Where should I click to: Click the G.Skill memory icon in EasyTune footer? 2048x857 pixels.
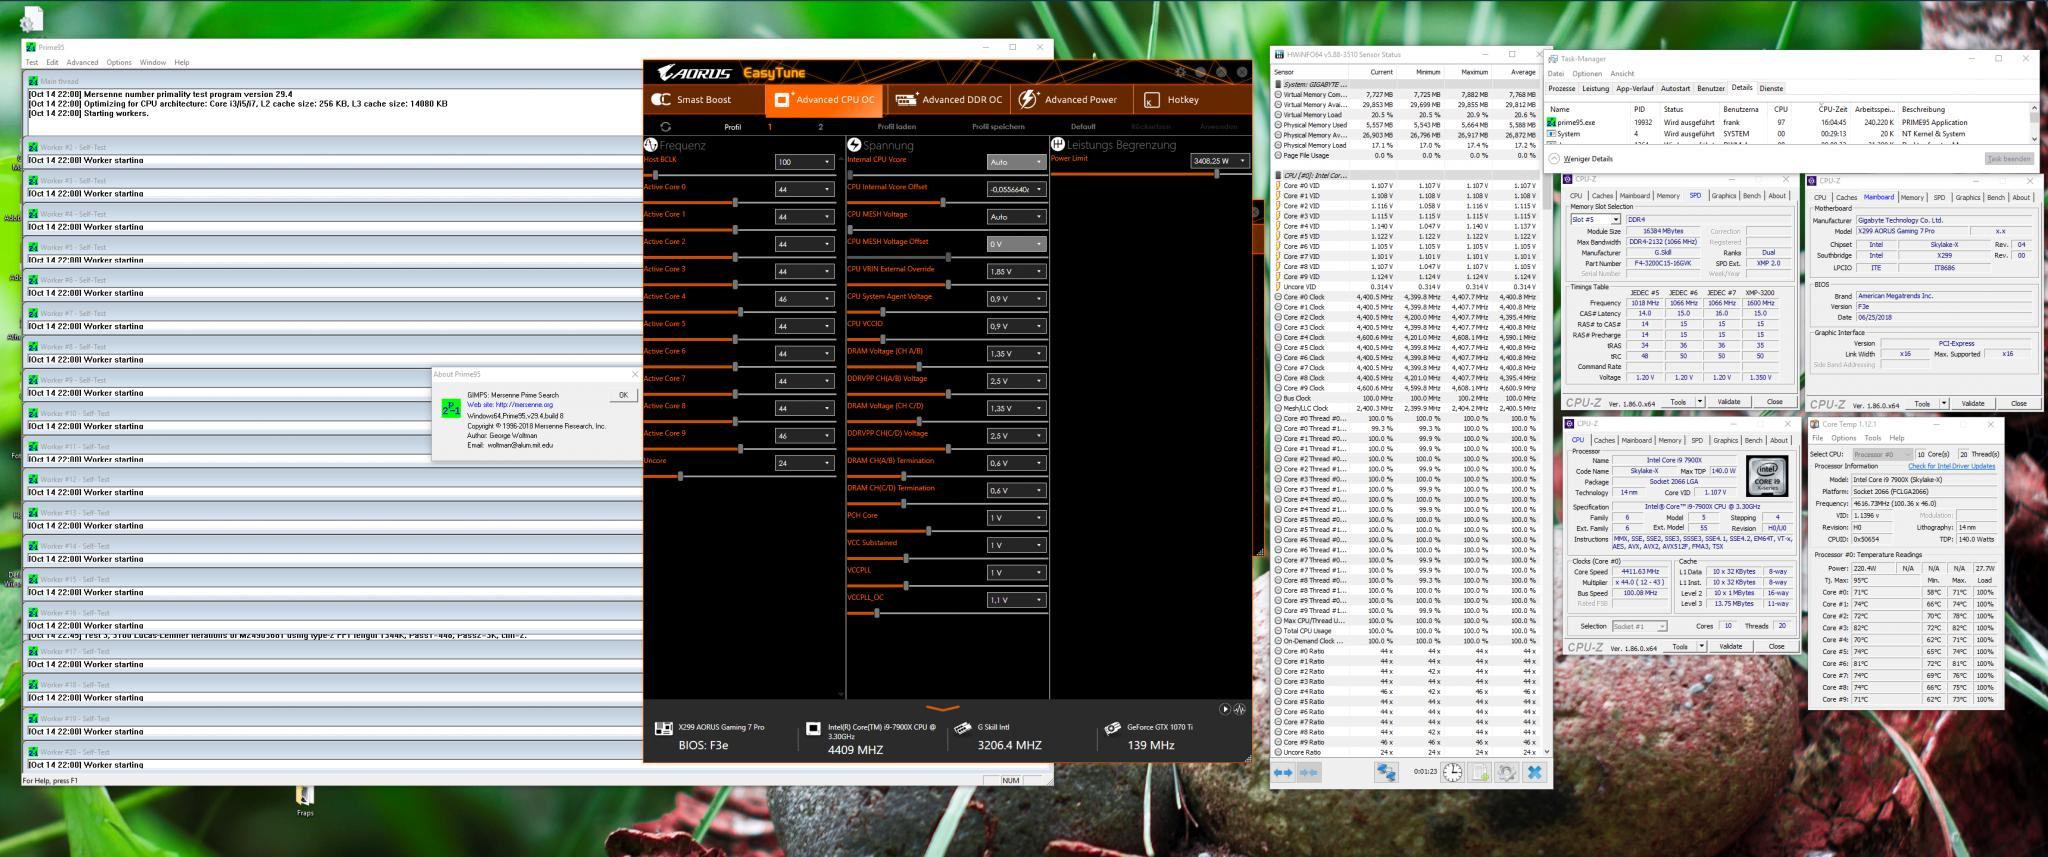pyautogui.click(x=963, y=729)
